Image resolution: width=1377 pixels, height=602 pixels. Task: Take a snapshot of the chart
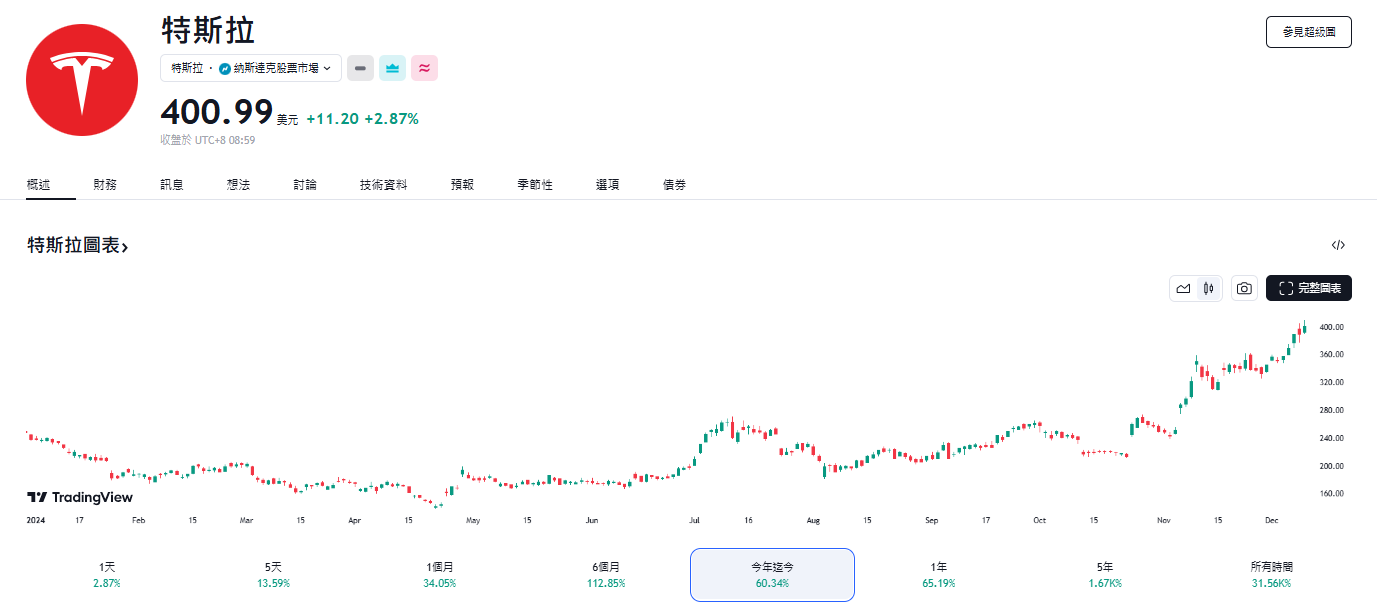[1244, 288]
